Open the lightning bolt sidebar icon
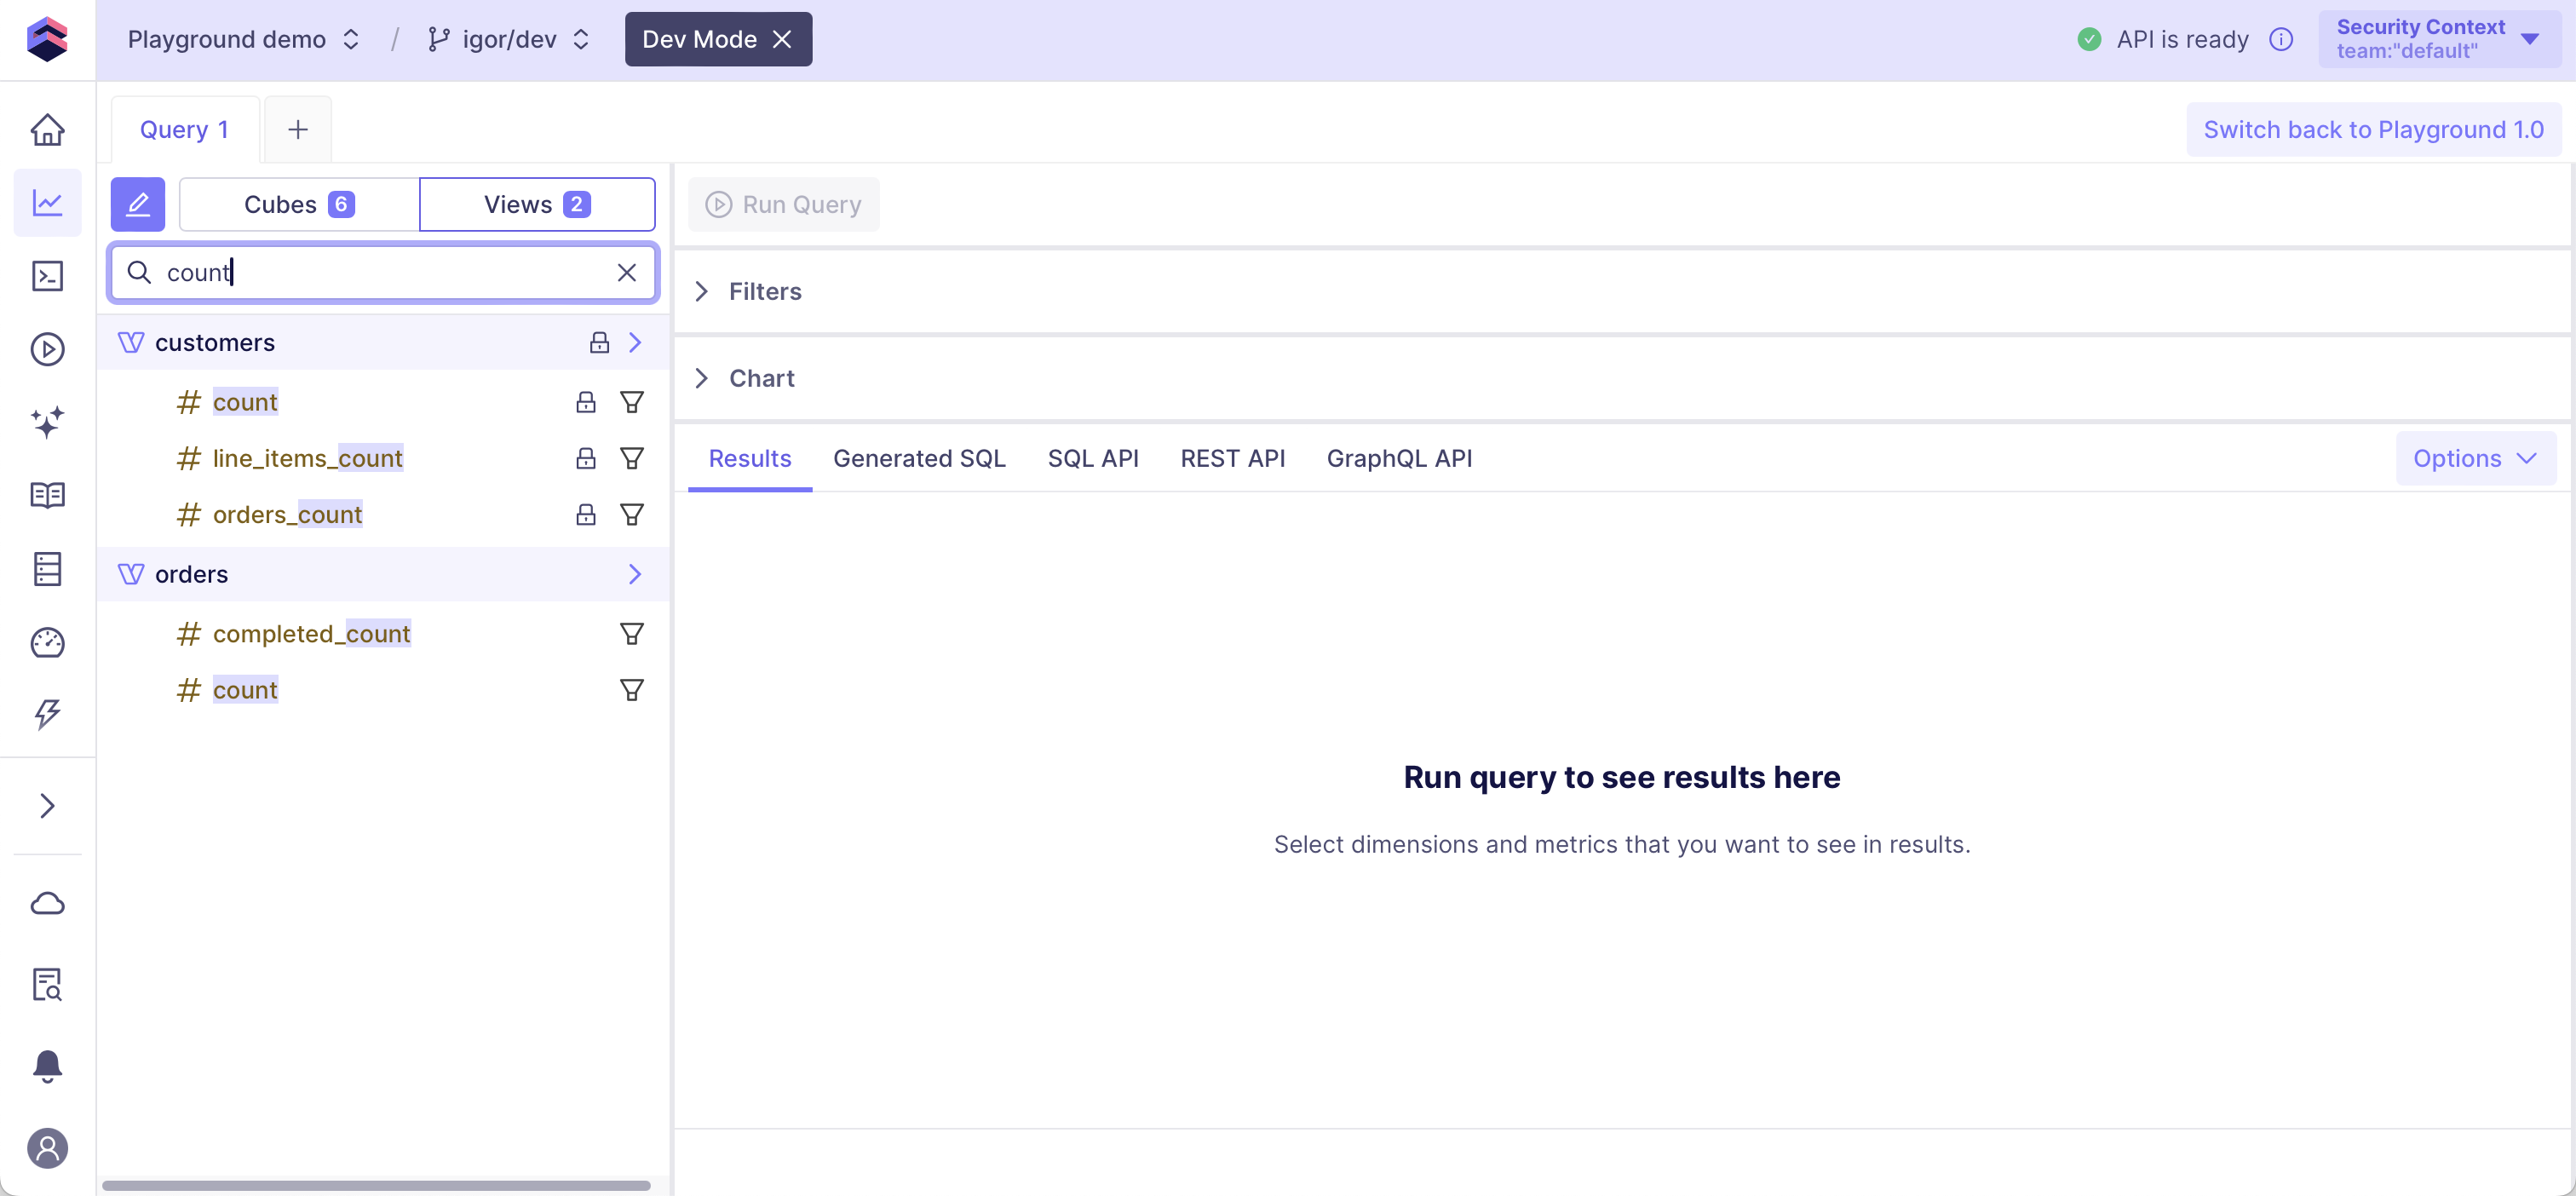This screenshot has width=2576, height=1196. [x=47, y=714]
